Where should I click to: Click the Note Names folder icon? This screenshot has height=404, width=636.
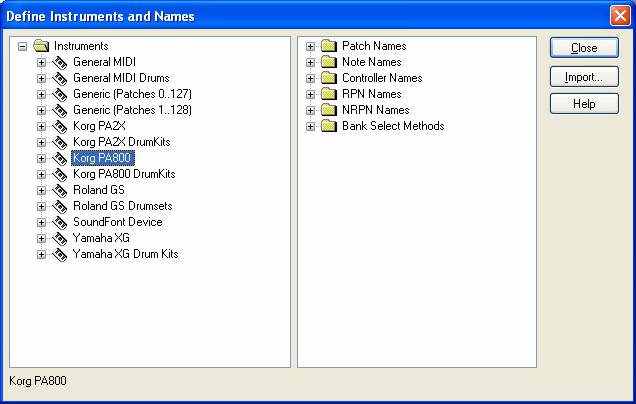pos(329,62)
